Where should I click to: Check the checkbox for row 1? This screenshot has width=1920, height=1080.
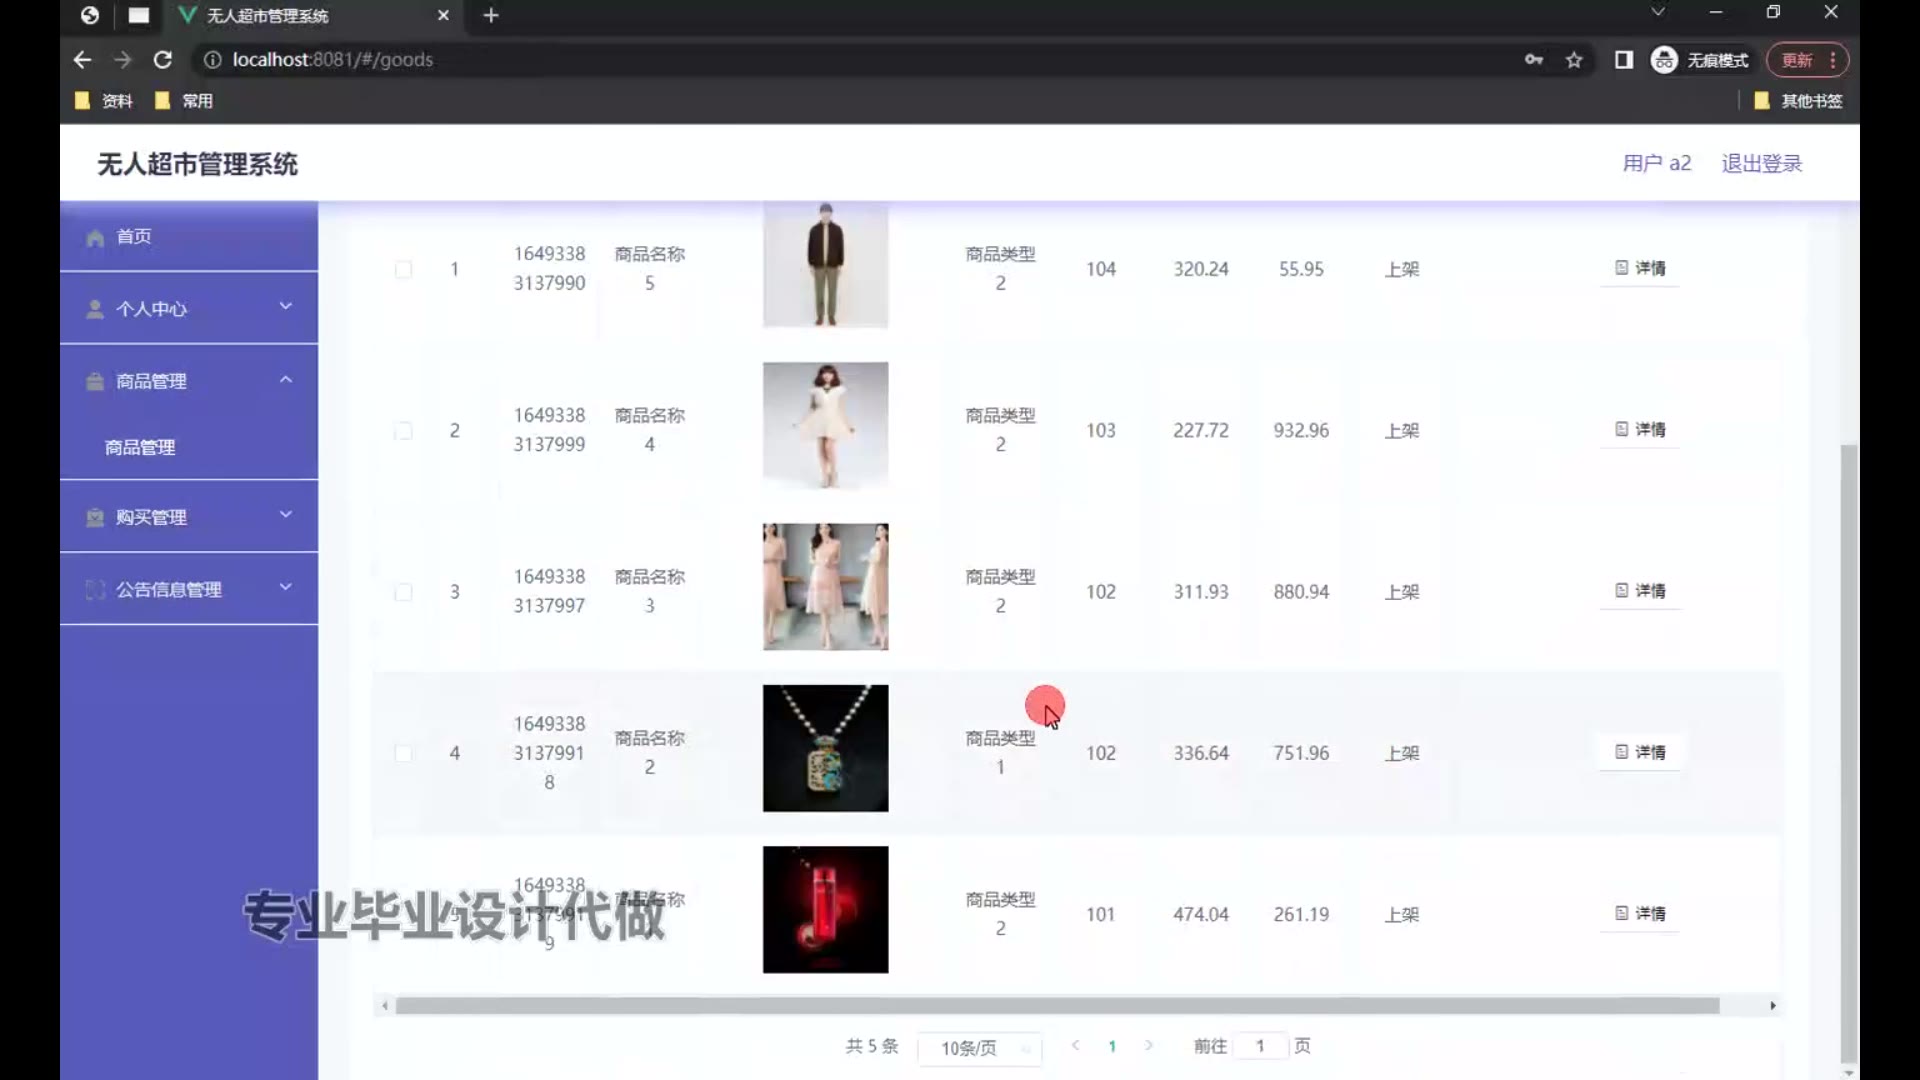403,270
